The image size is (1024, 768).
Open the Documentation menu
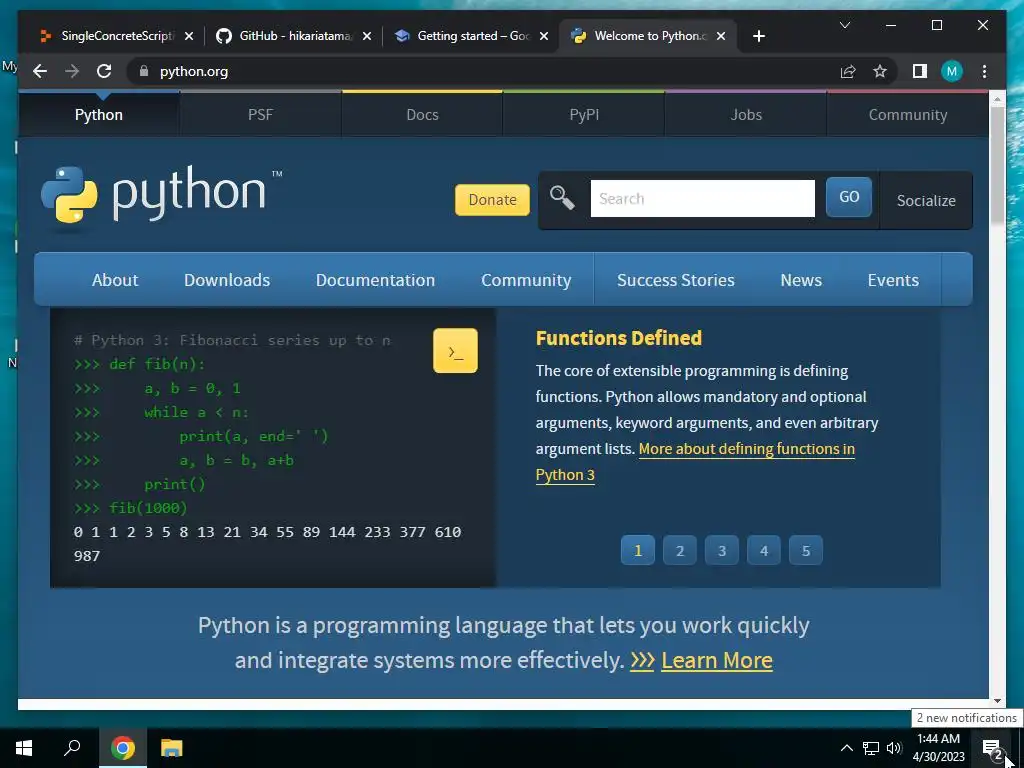376,280
